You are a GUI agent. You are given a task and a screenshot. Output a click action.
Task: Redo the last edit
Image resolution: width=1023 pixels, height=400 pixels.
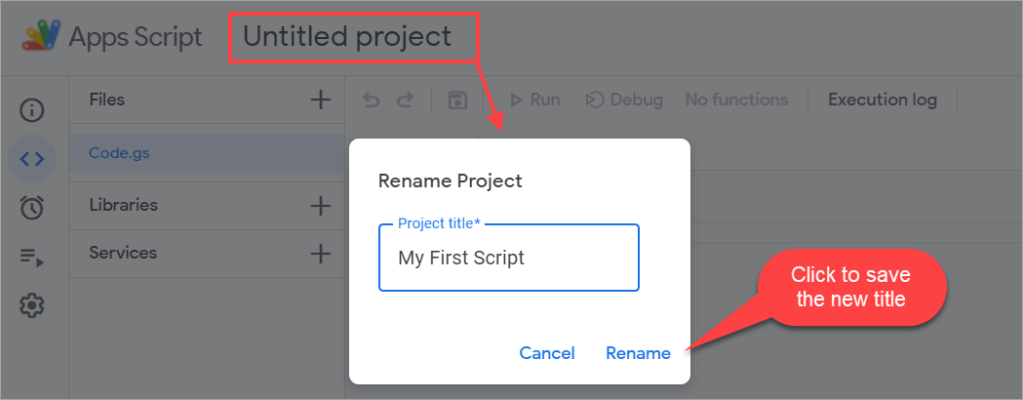click(404, 100)
